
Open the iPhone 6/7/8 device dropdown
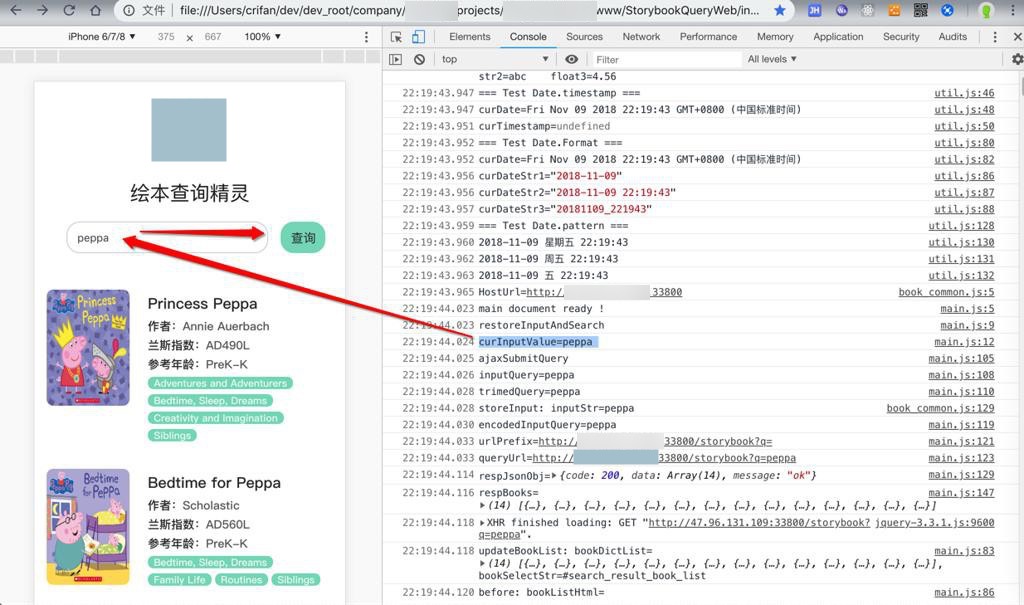[x=101, y=37]
